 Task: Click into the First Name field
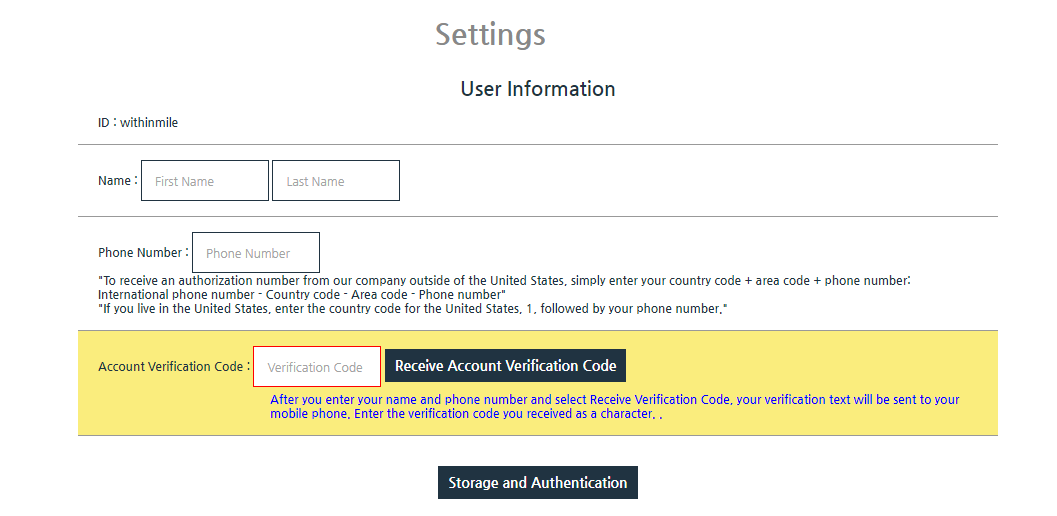205,180
